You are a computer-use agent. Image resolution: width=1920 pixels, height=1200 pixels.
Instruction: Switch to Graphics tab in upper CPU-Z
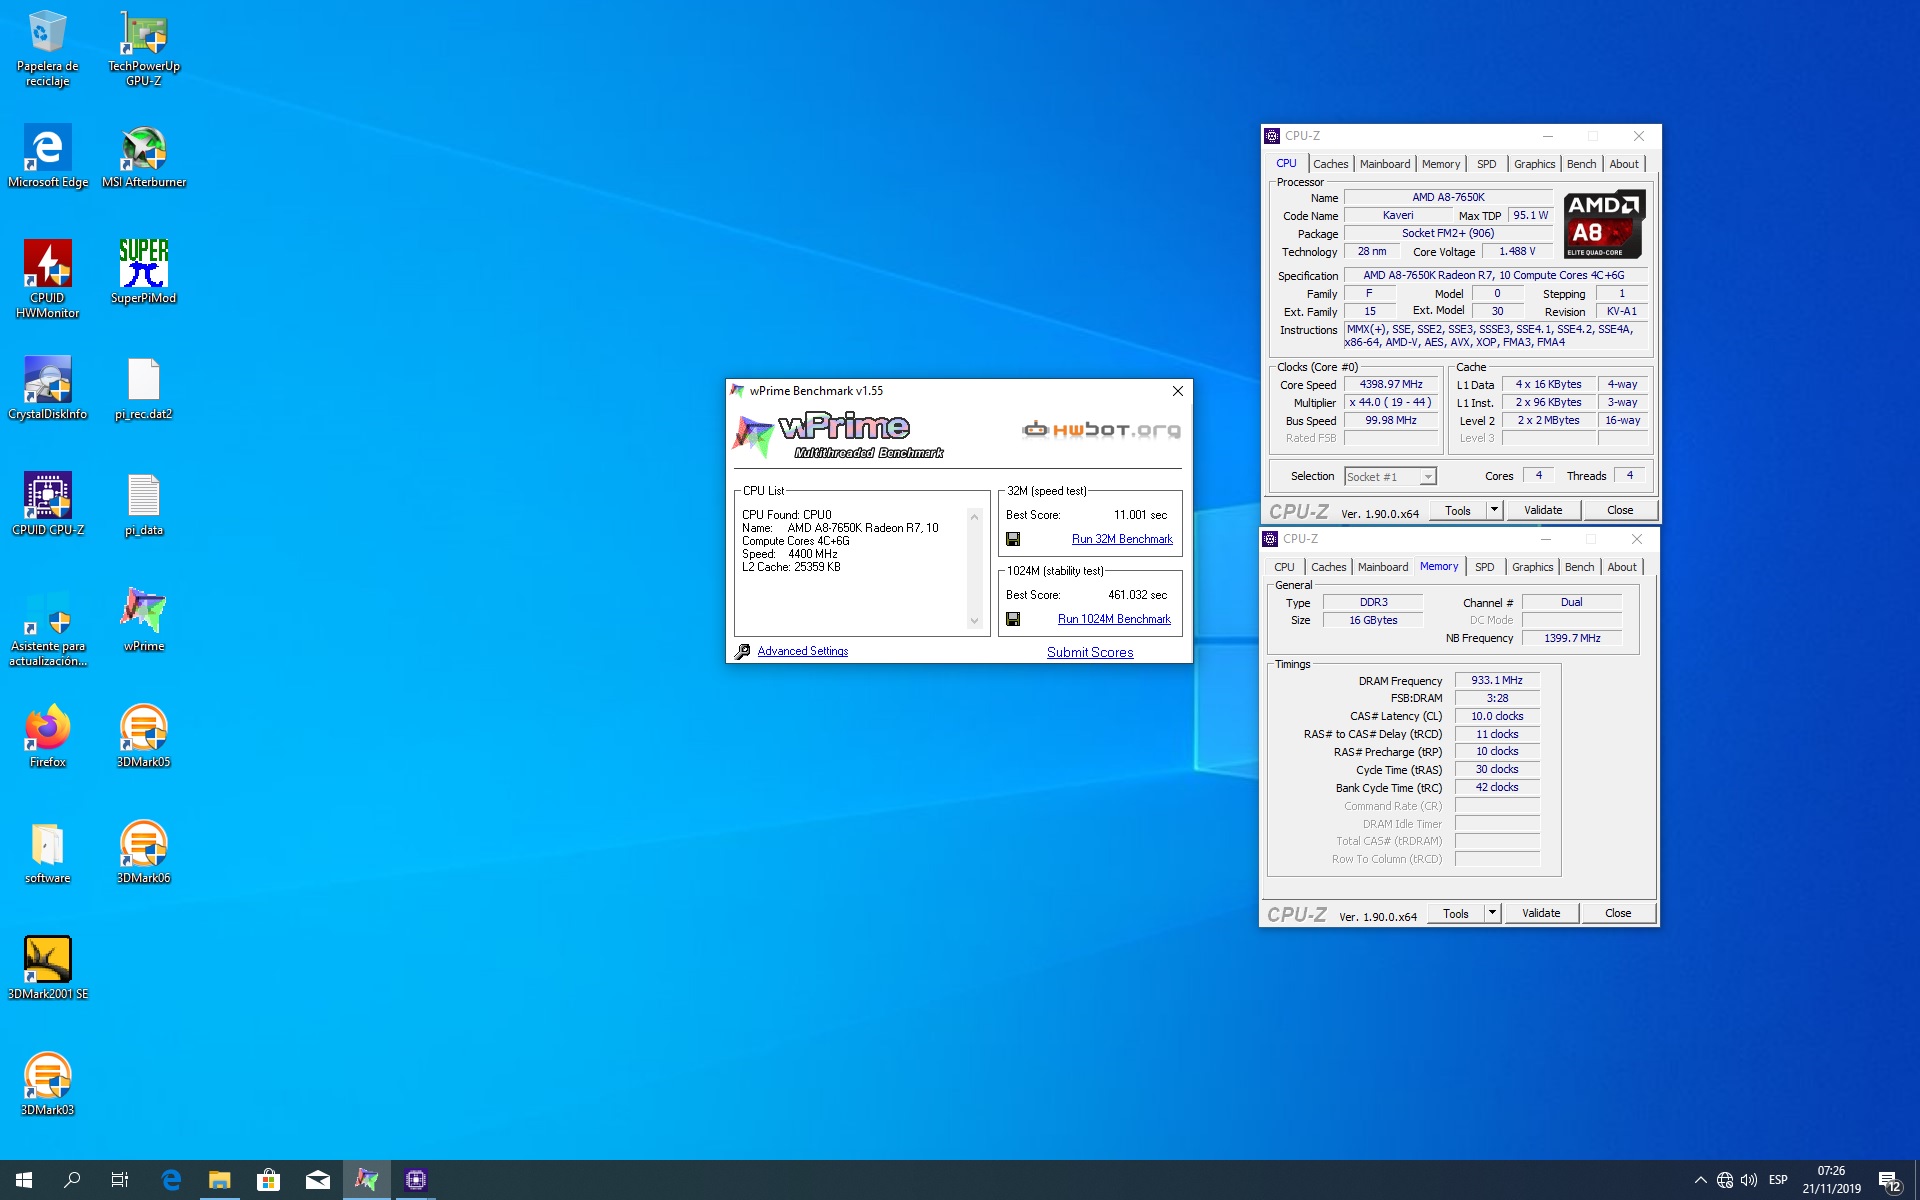point(1534,164)
